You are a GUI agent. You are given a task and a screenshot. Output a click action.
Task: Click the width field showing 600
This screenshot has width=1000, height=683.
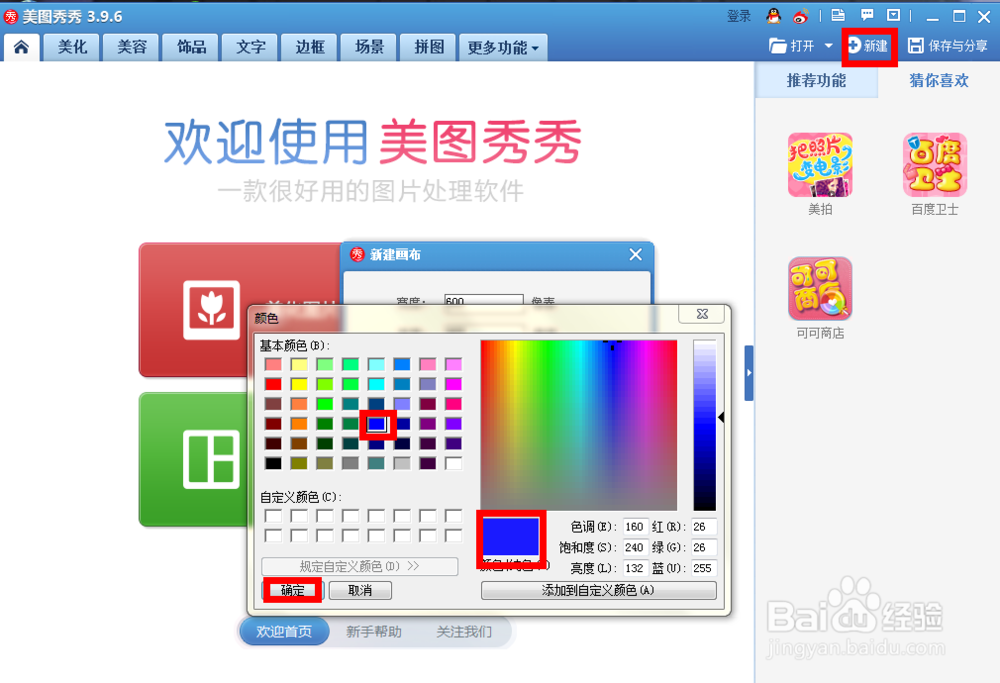click(483, 301)
